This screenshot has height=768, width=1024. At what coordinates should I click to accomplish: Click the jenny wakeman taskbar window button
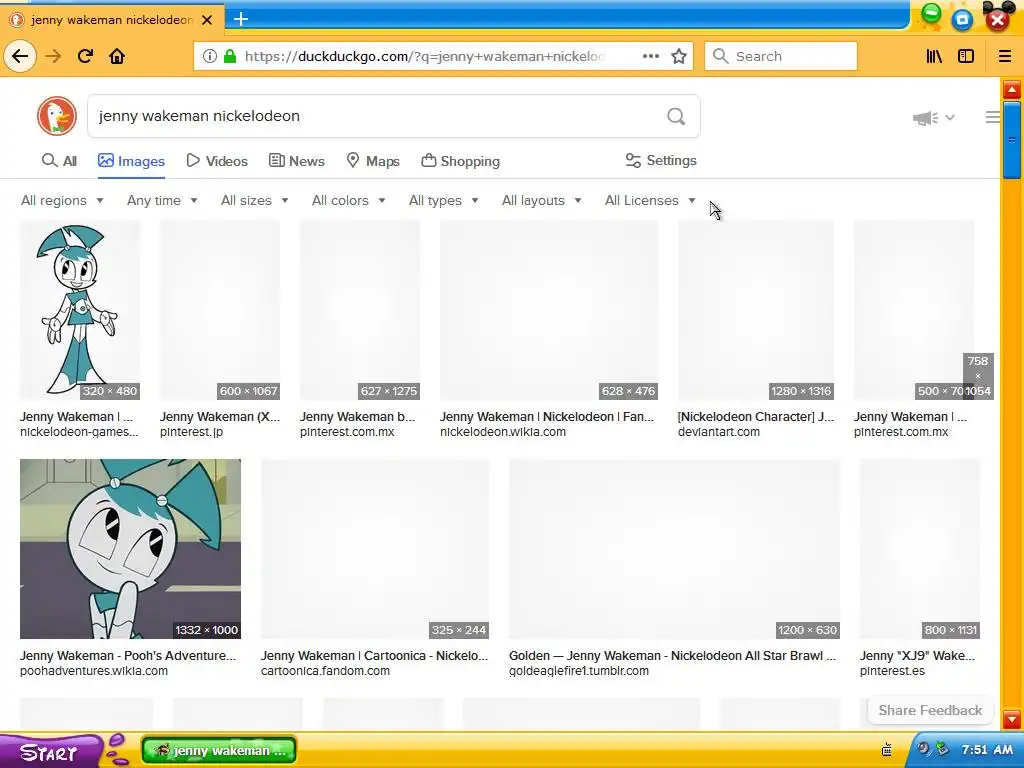(x=218, y=750)
